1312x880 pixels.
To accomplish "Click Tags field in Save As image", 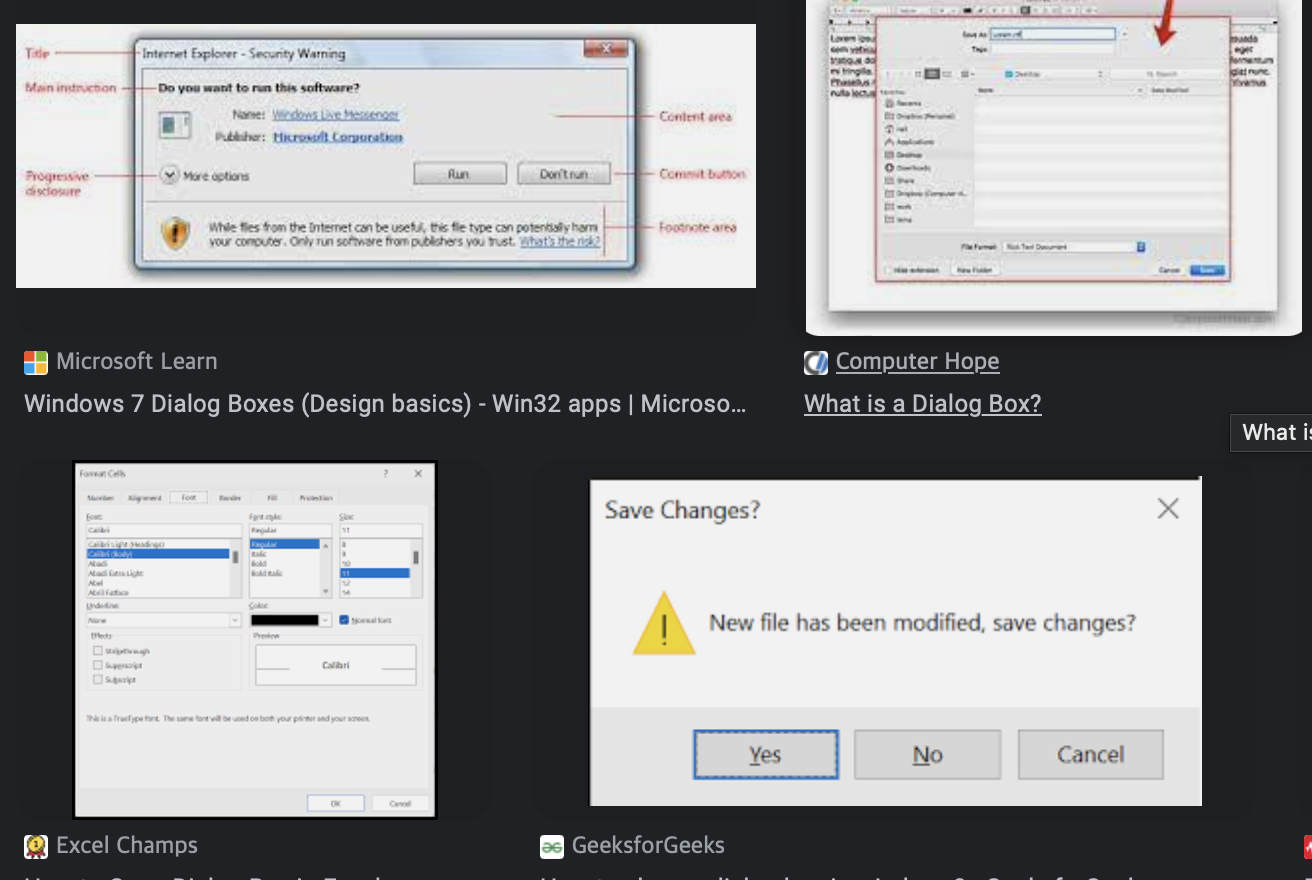I will coord(1053,49).
